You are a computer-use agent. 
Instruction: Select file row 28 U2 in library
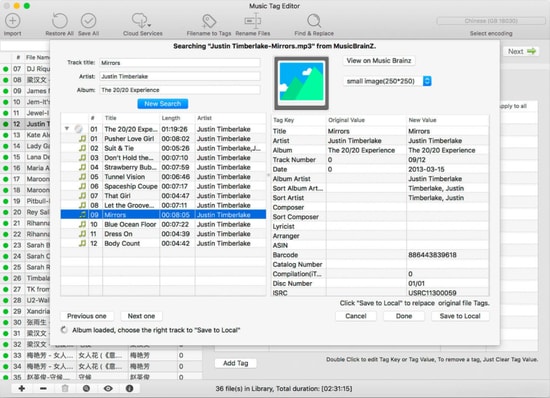(25, 300)
